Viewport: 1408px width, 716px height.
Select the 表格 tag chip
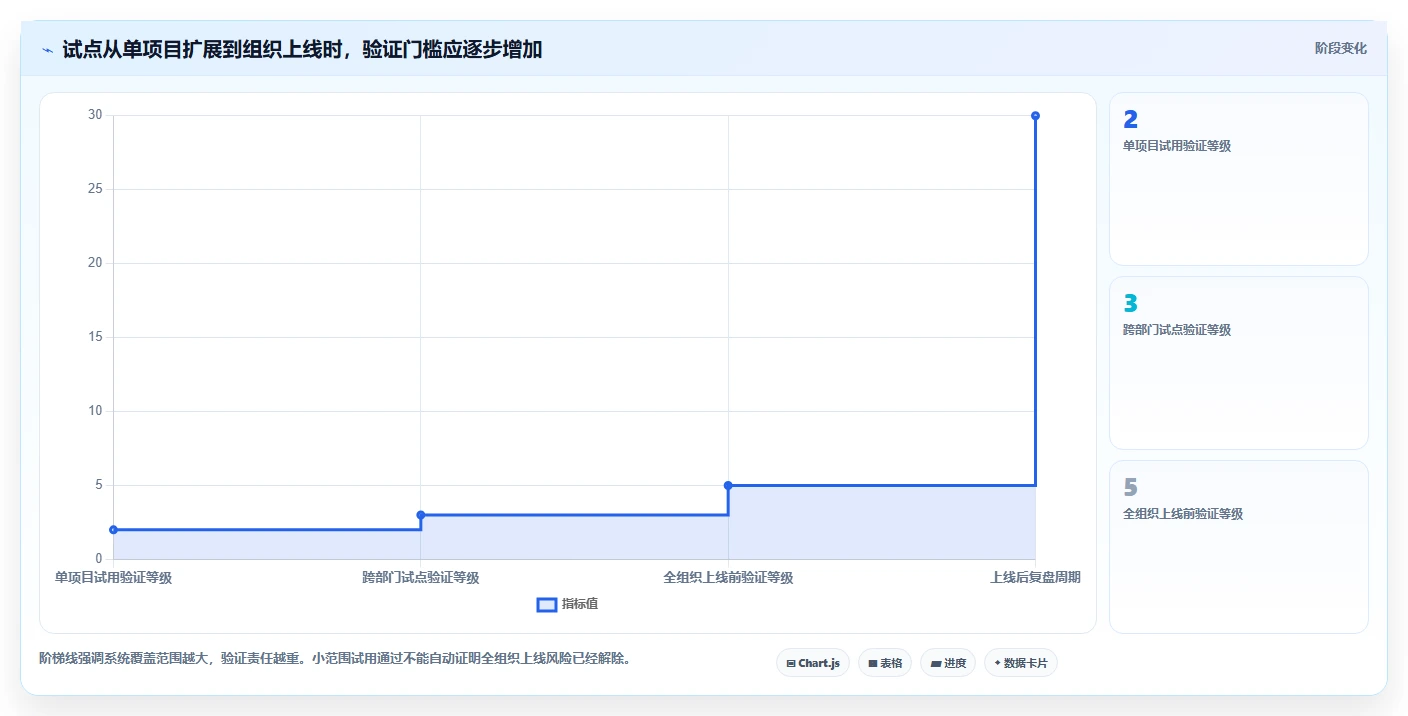coord(884,663)
